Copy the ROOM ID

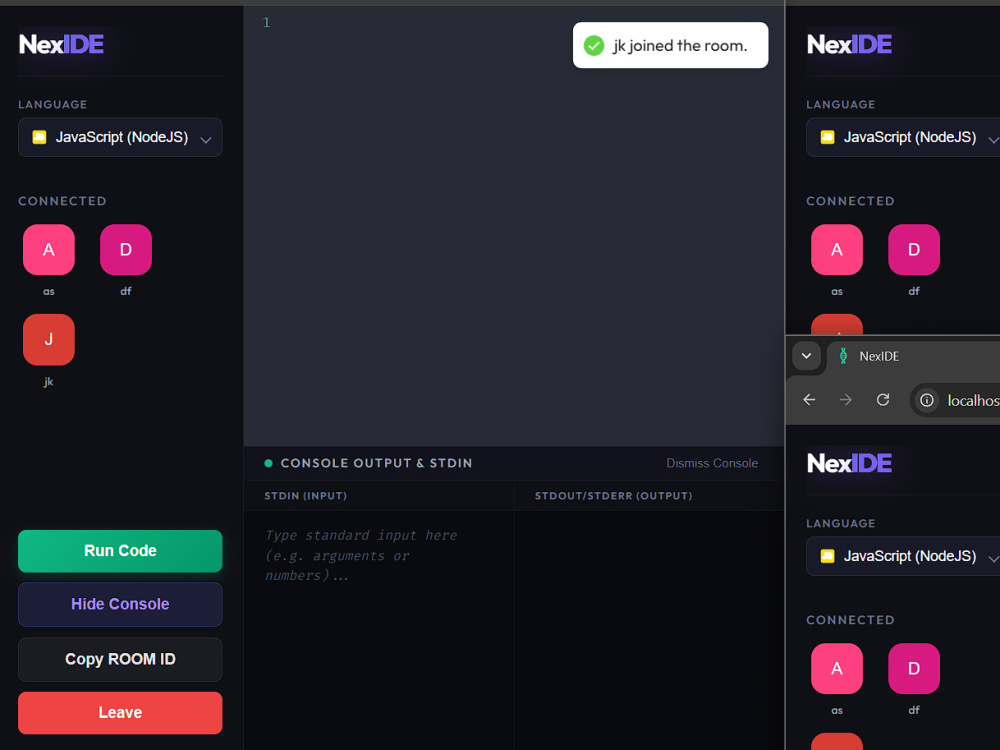pyautogui.click(x=120, y=659)
